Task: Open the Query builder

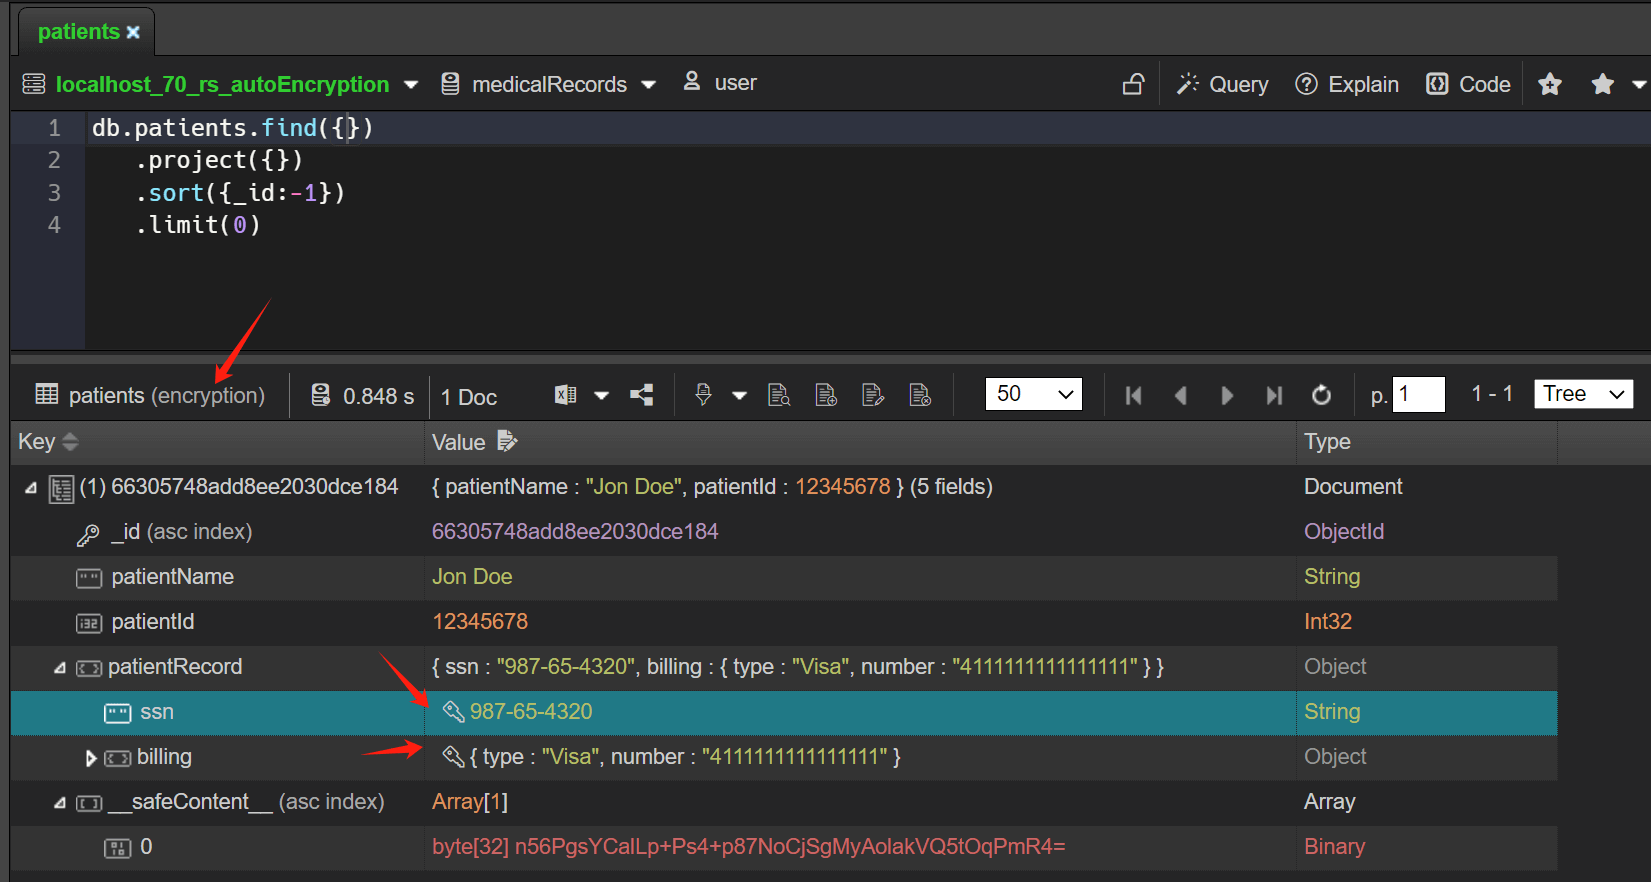Action: click(1222, 85)
